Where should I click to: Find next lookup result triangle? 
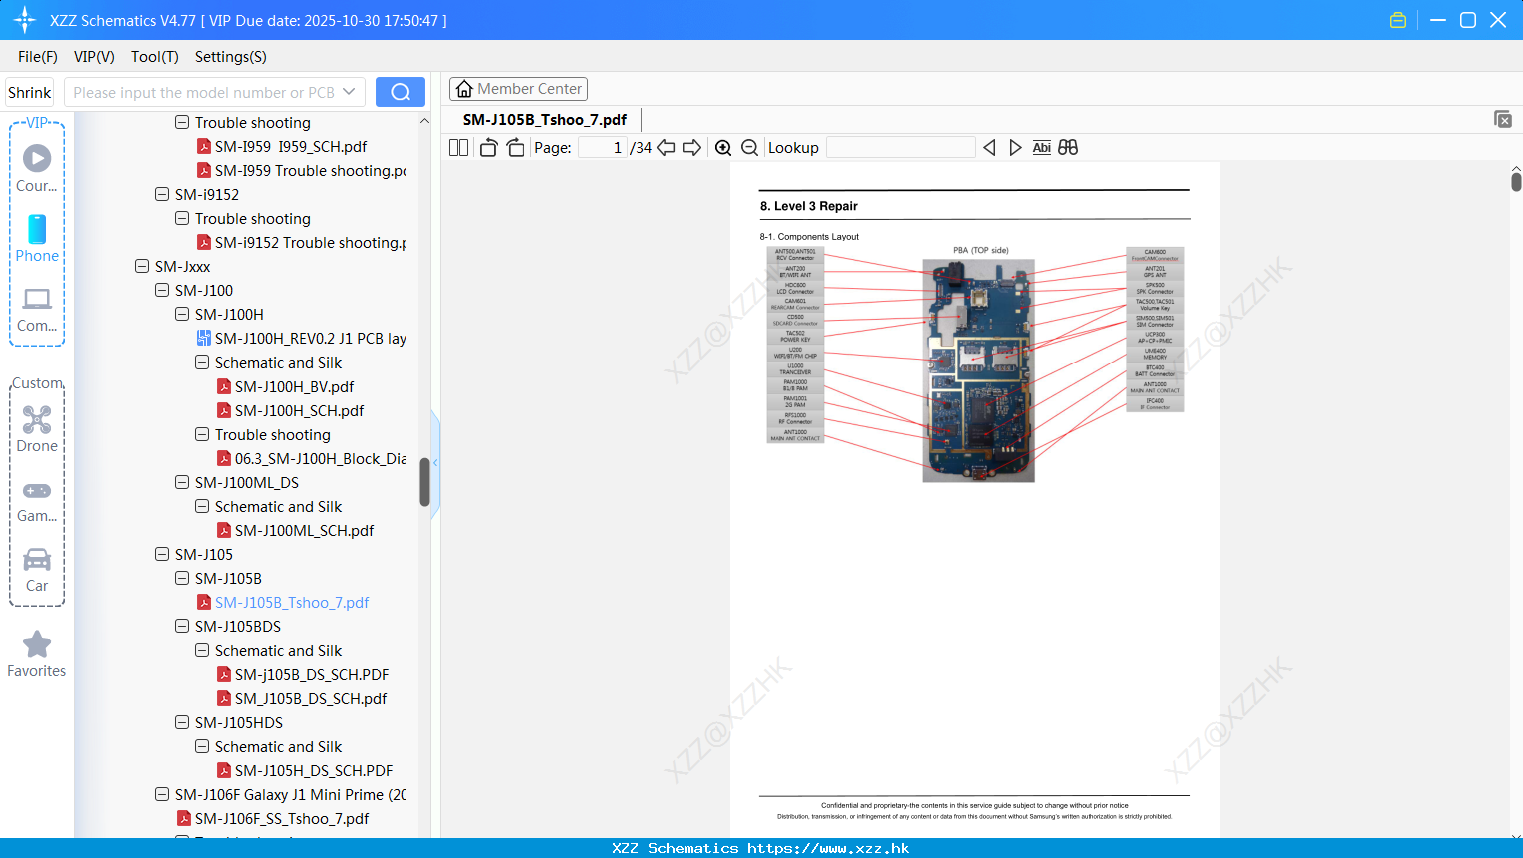pos(1015,148)
